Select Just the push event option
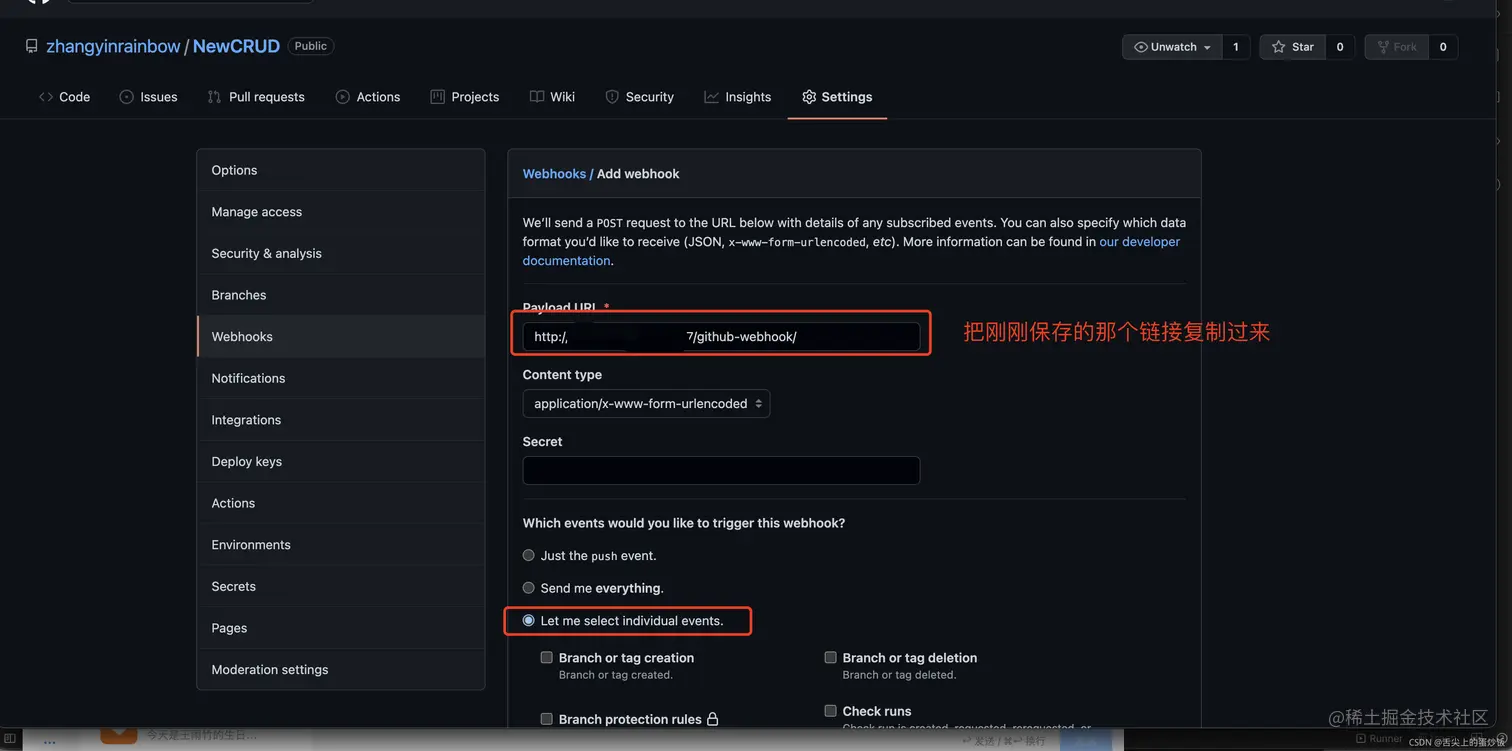Screen dimensions: 1512x751 point(529,555)
